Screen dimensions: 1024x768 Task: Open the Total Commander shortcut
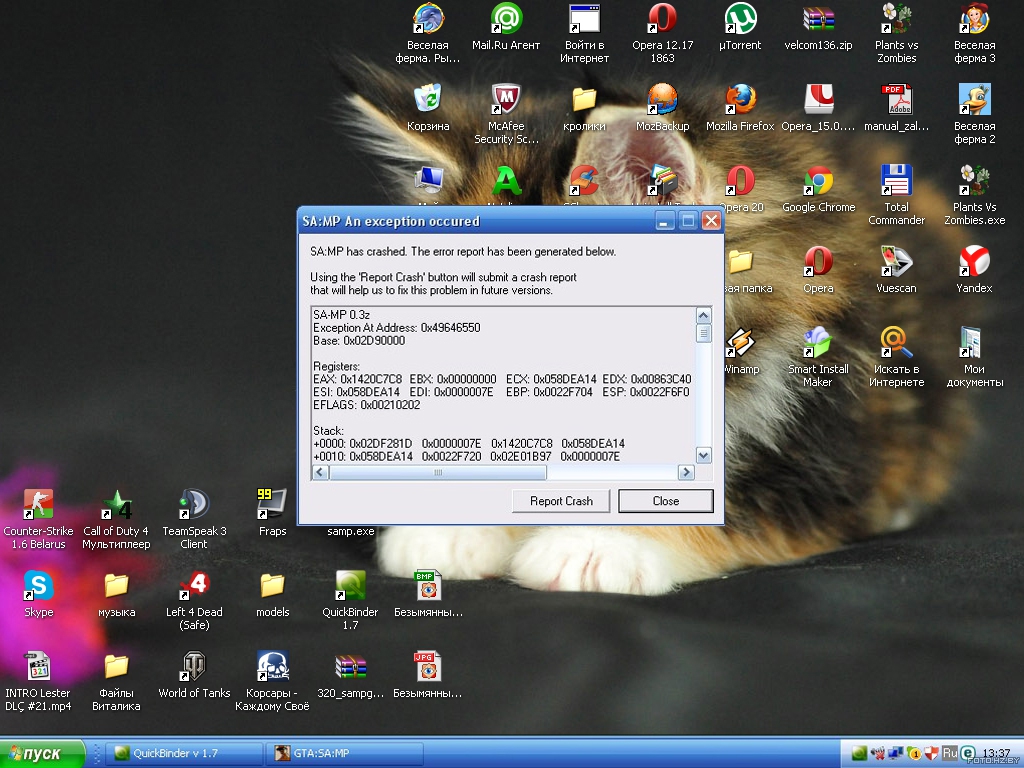click(897, 196)
